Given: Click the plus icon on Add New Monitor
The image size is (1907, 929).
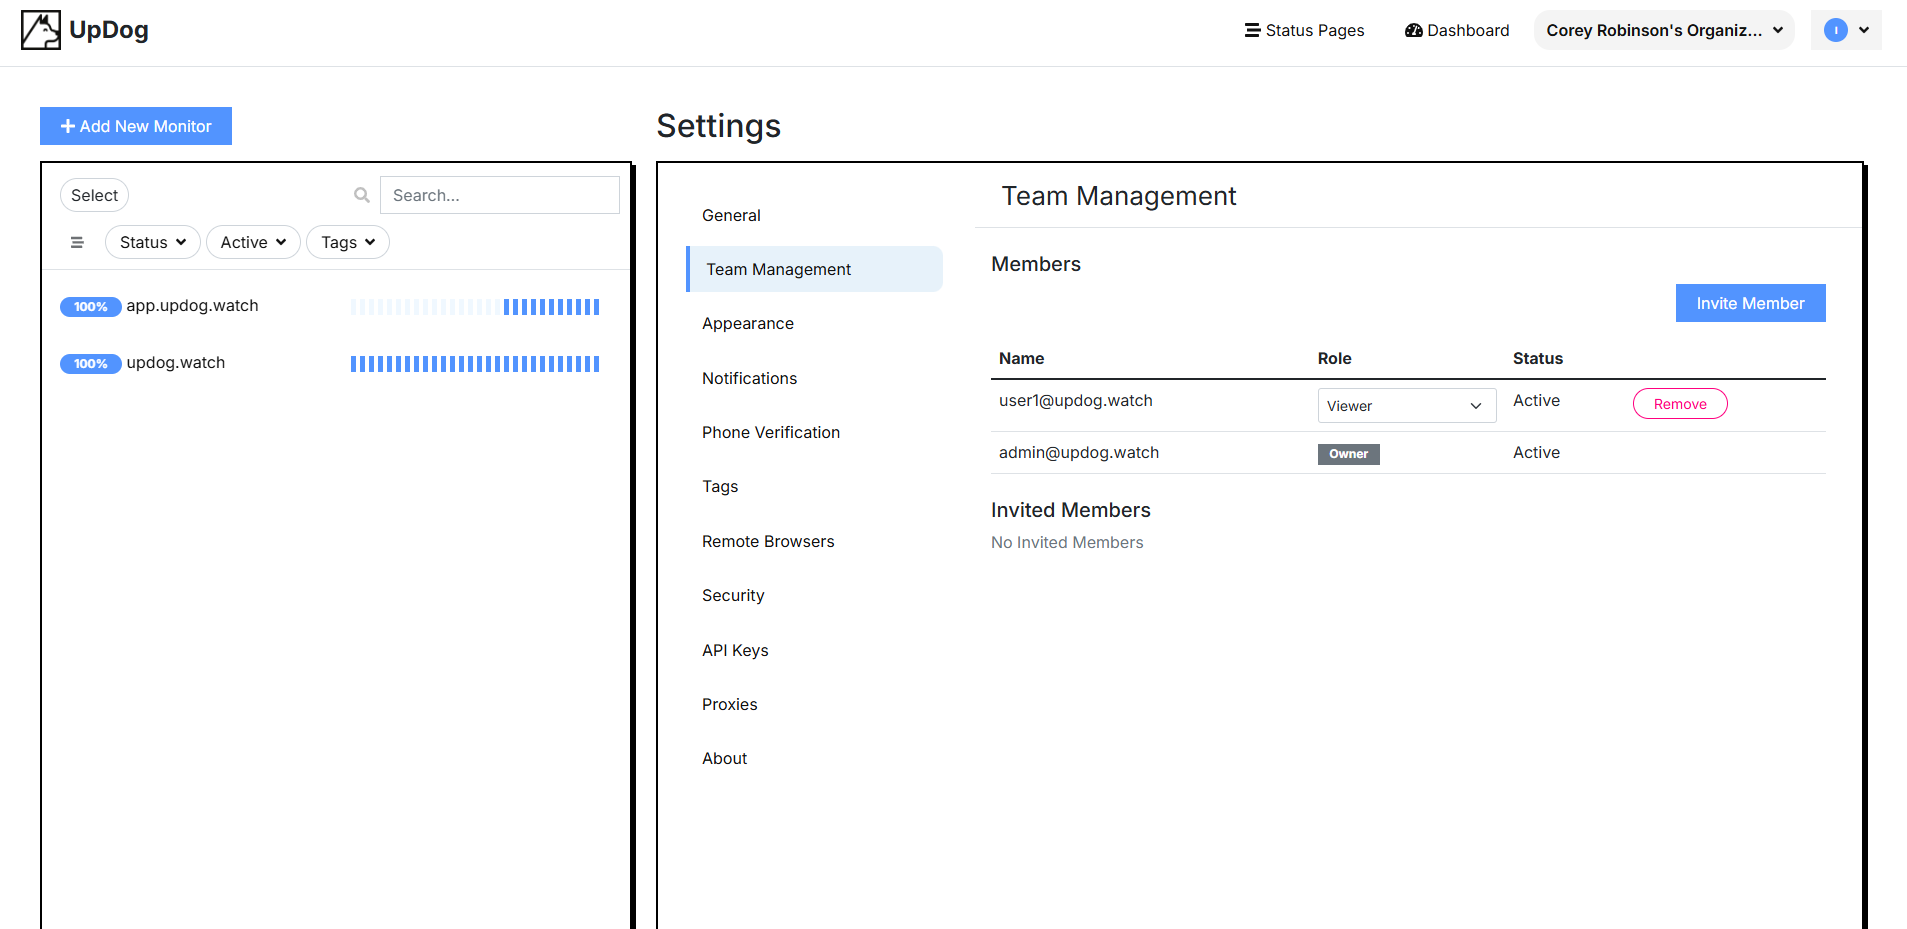Looking at the screenshot, I should [67, 126].
